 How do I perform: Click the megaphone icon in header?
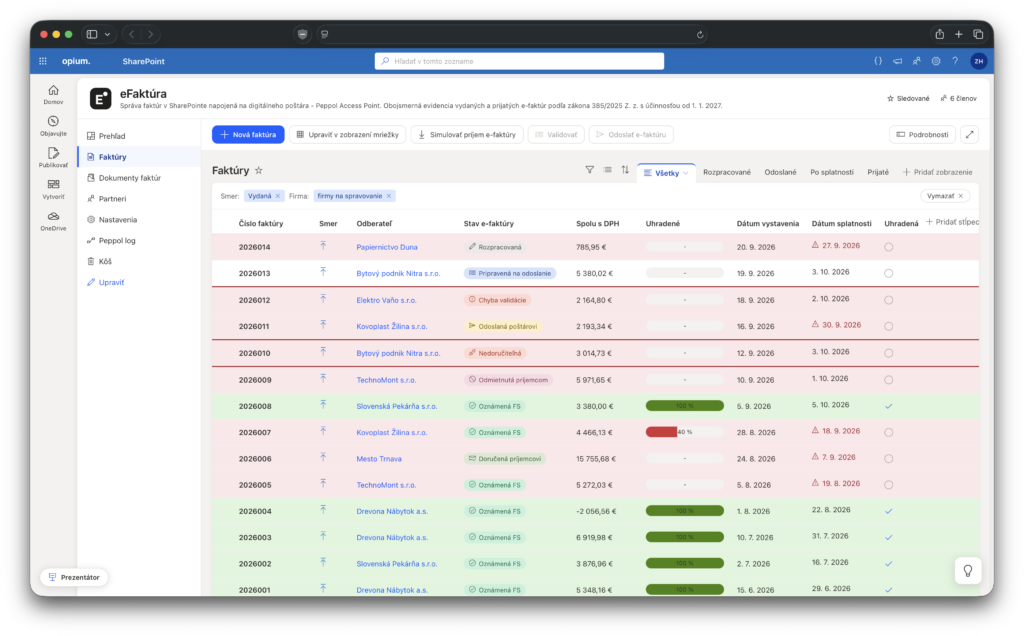[x=898, y=61]
